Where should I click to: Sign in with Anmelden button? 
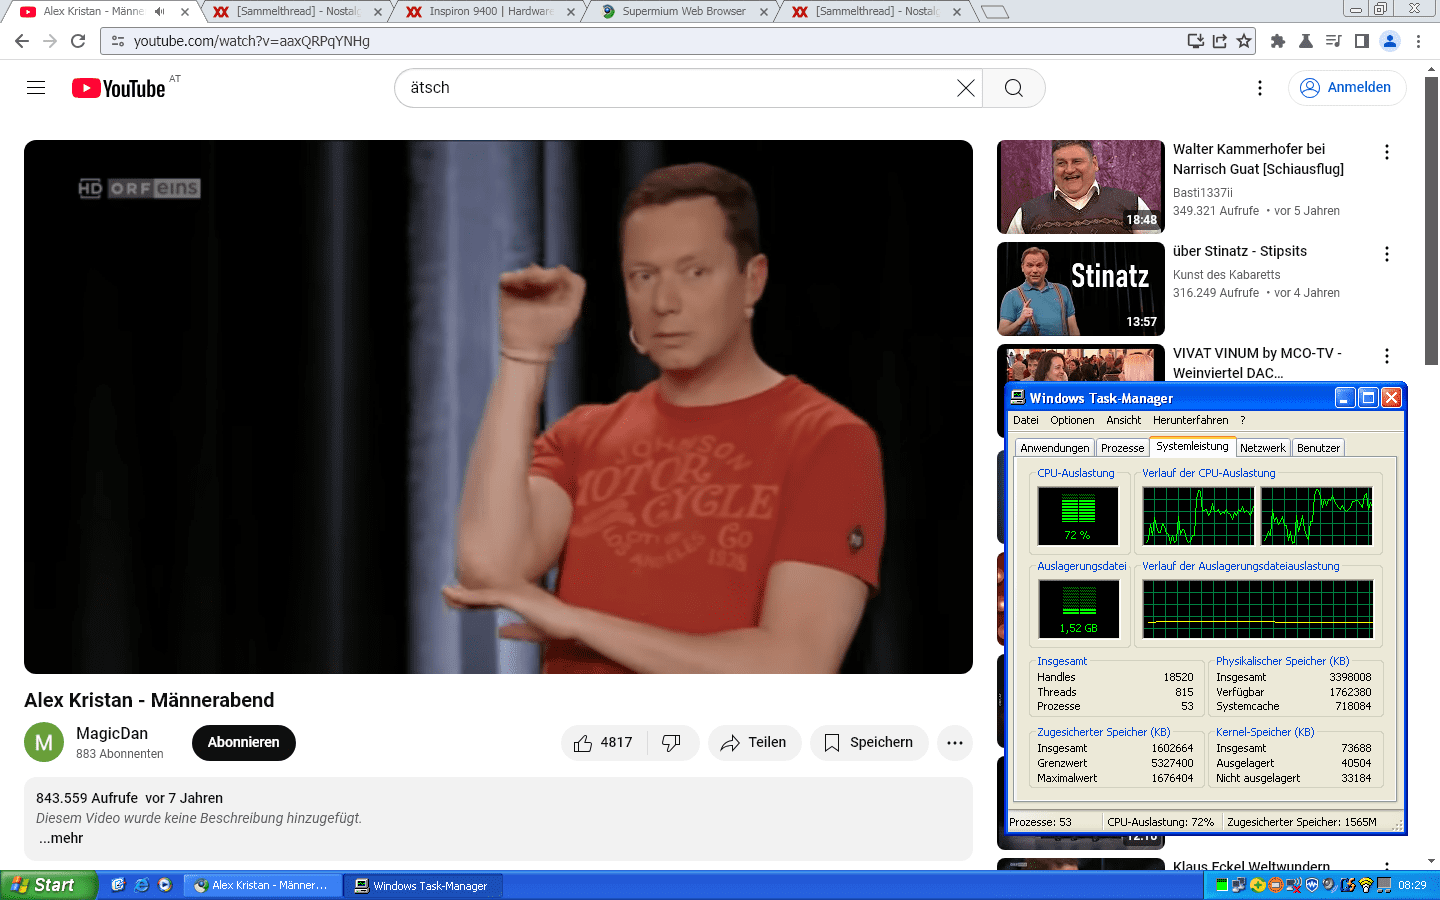pyautogui.click(x=1347, y=88)
